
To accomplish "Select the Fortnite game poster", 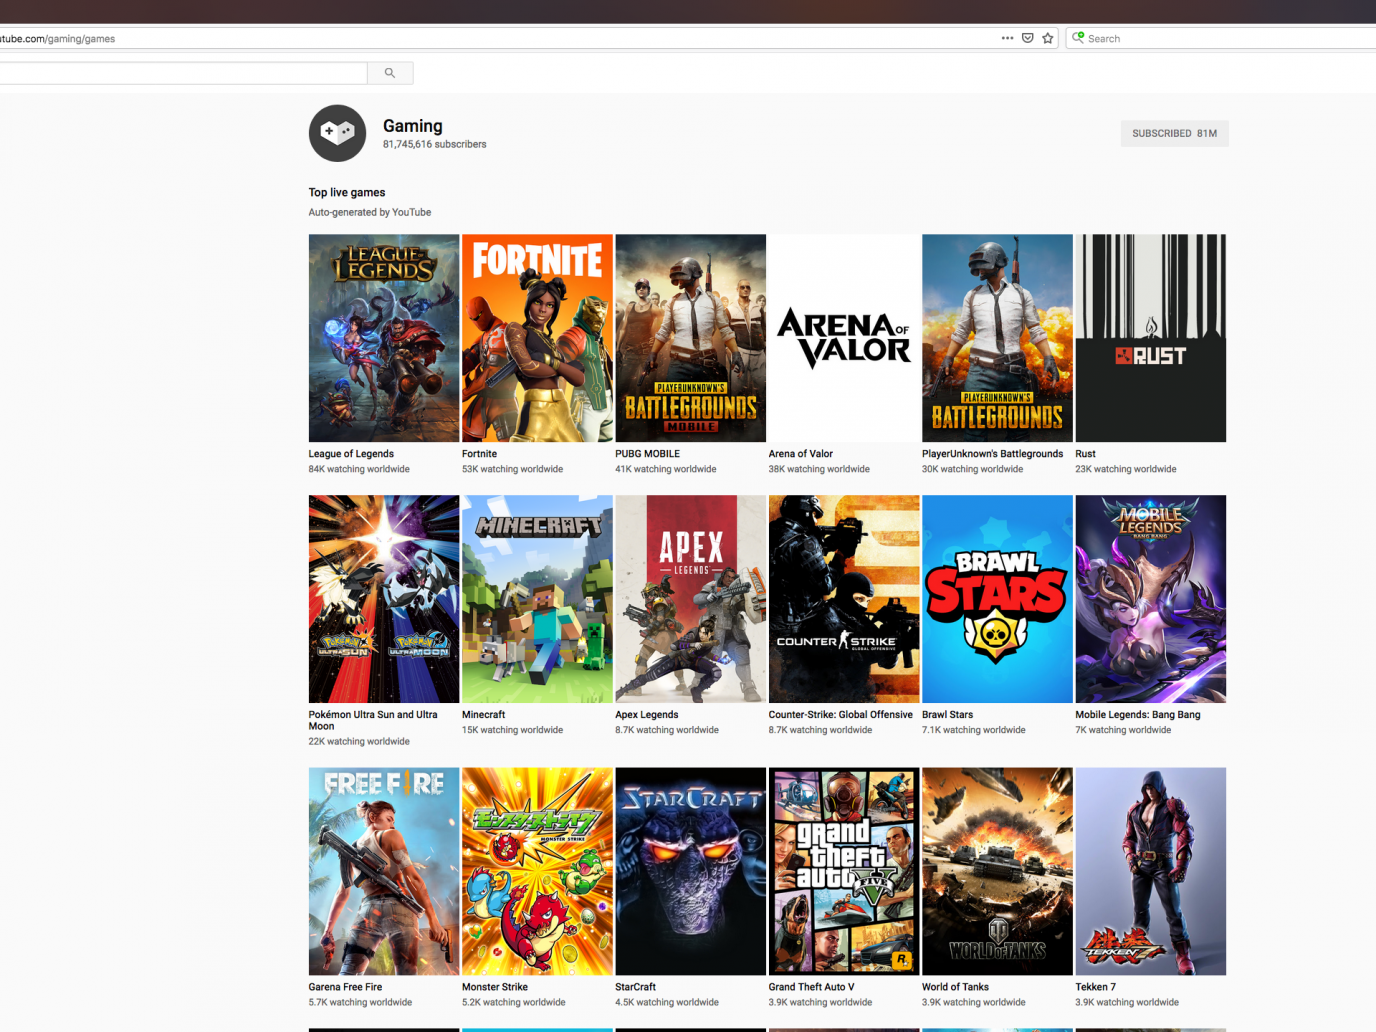I will pos(537,338).
